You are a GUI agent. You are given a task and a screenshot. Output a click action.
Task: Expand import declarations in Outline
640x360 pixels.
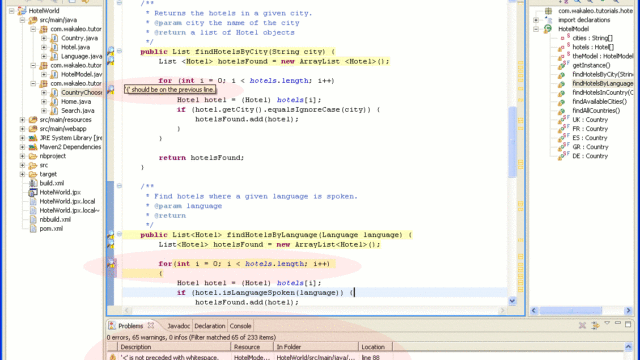tap(536, 20)
